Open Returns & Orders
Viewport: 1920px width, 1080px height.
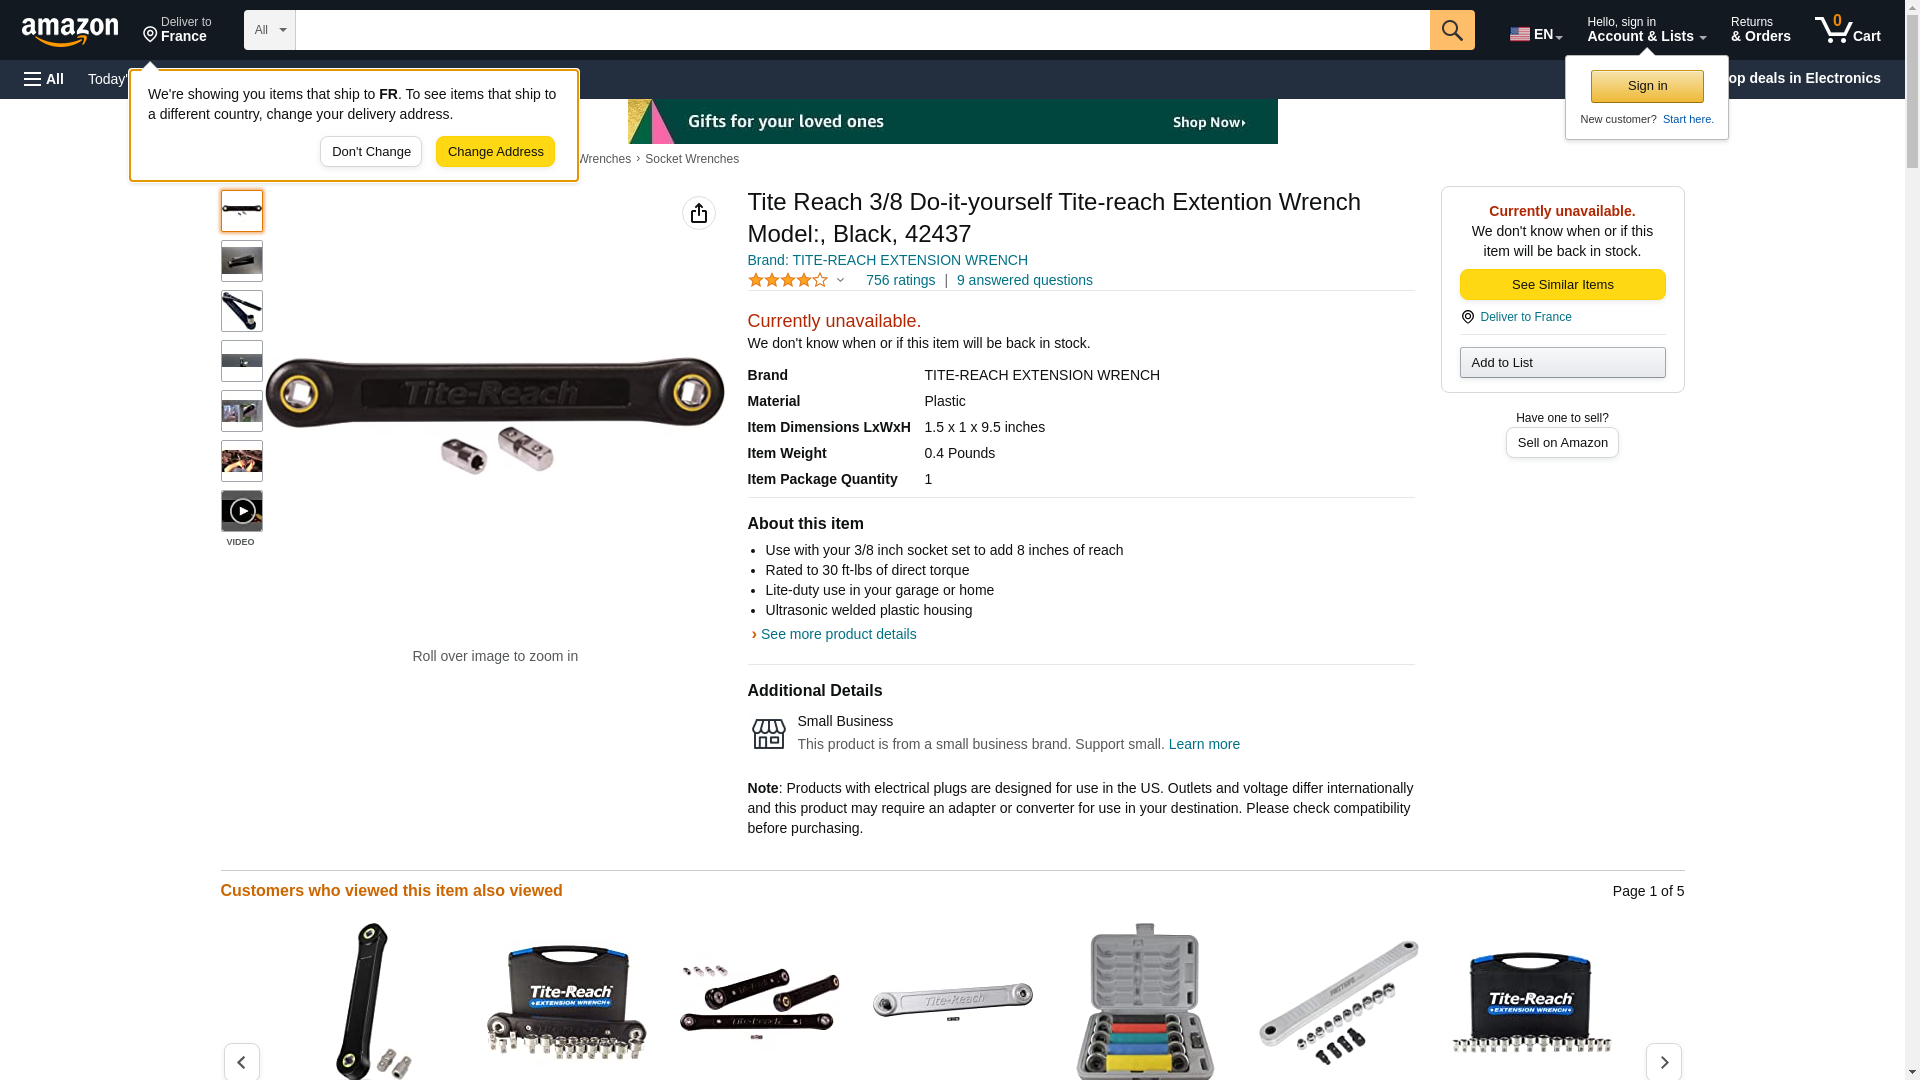[x=1760, y=30]
